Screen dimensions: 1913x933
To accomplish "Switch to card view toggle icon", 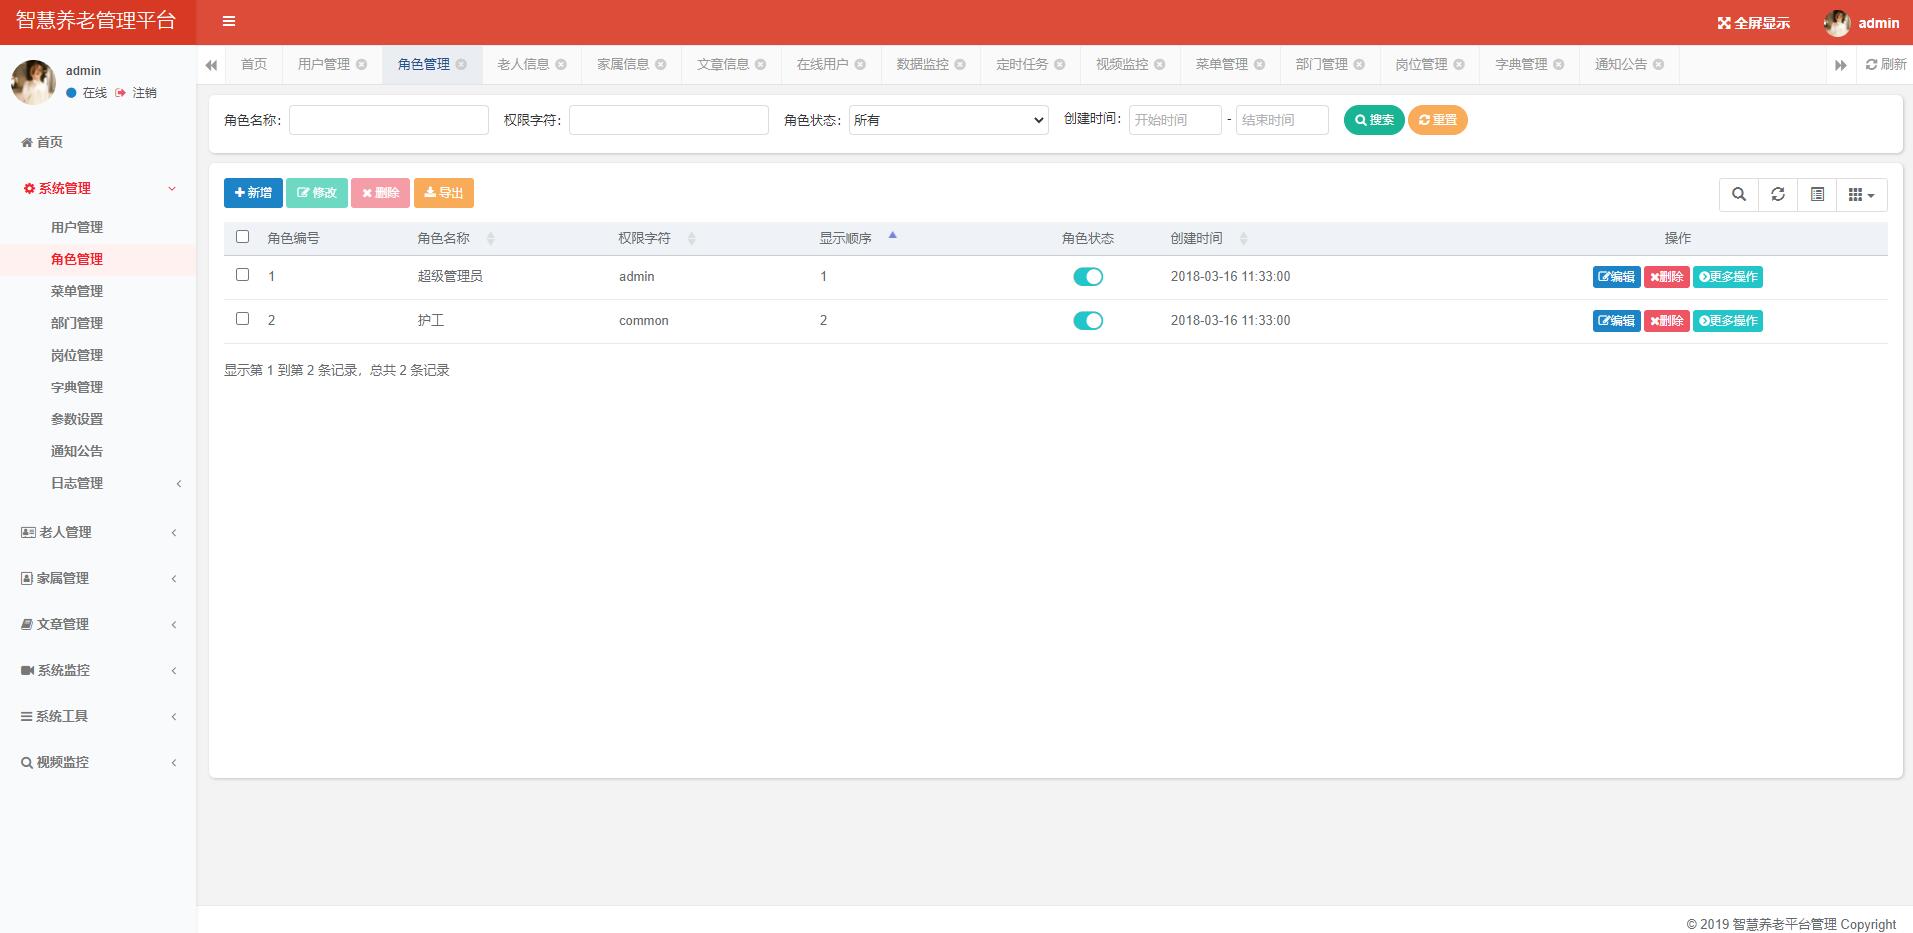I will pos(1817,194).
